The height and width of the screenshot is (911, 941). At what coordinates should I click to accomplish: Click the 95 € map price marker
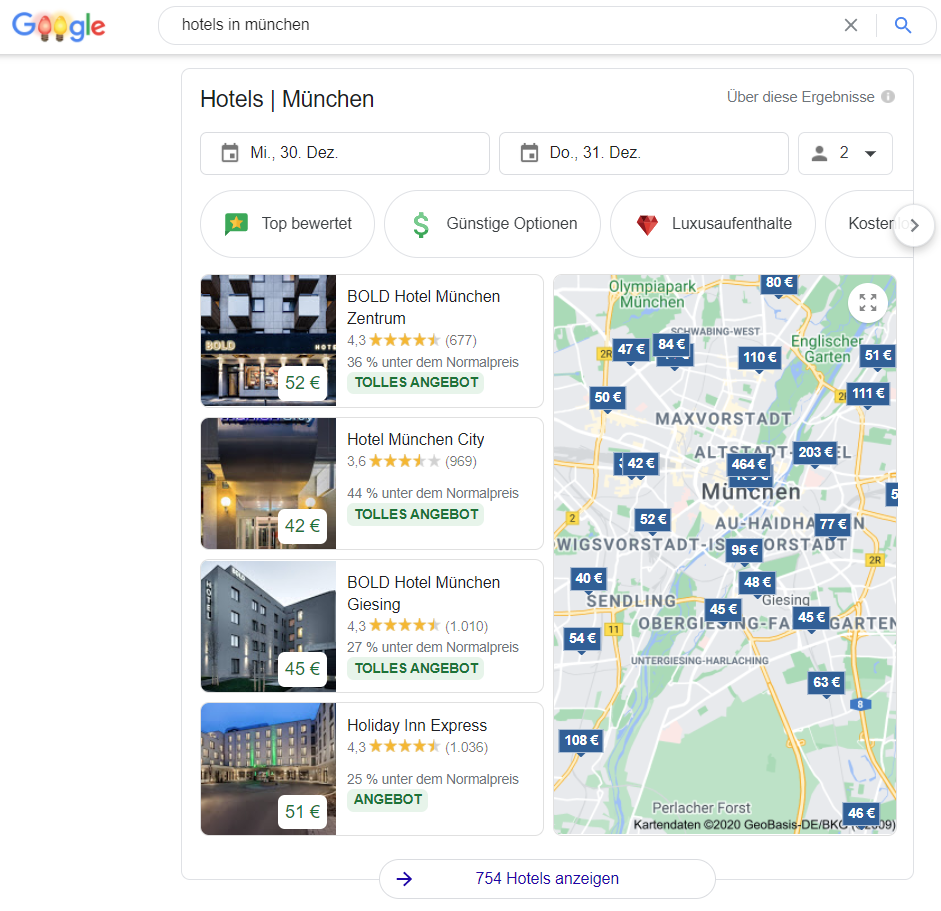tap(744, 550)
